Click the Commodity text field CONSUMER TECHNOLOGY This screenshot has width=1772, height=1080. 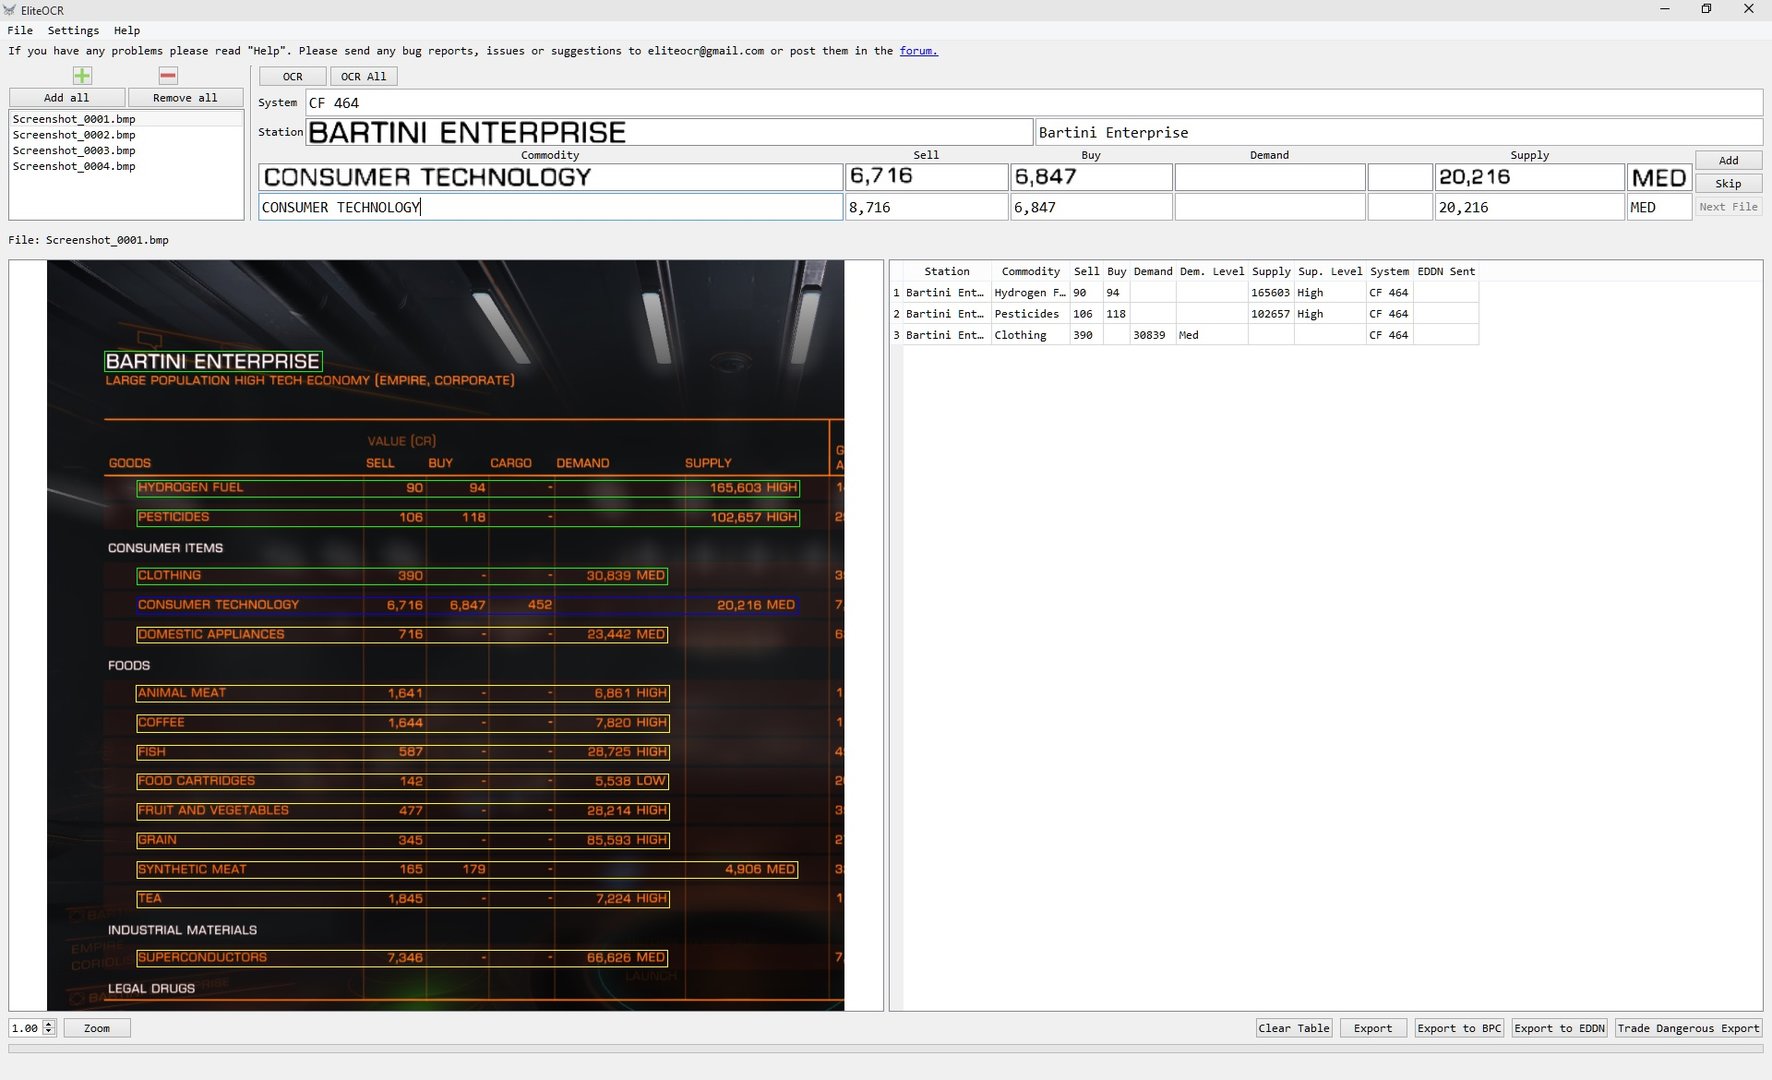coord(550,207)
